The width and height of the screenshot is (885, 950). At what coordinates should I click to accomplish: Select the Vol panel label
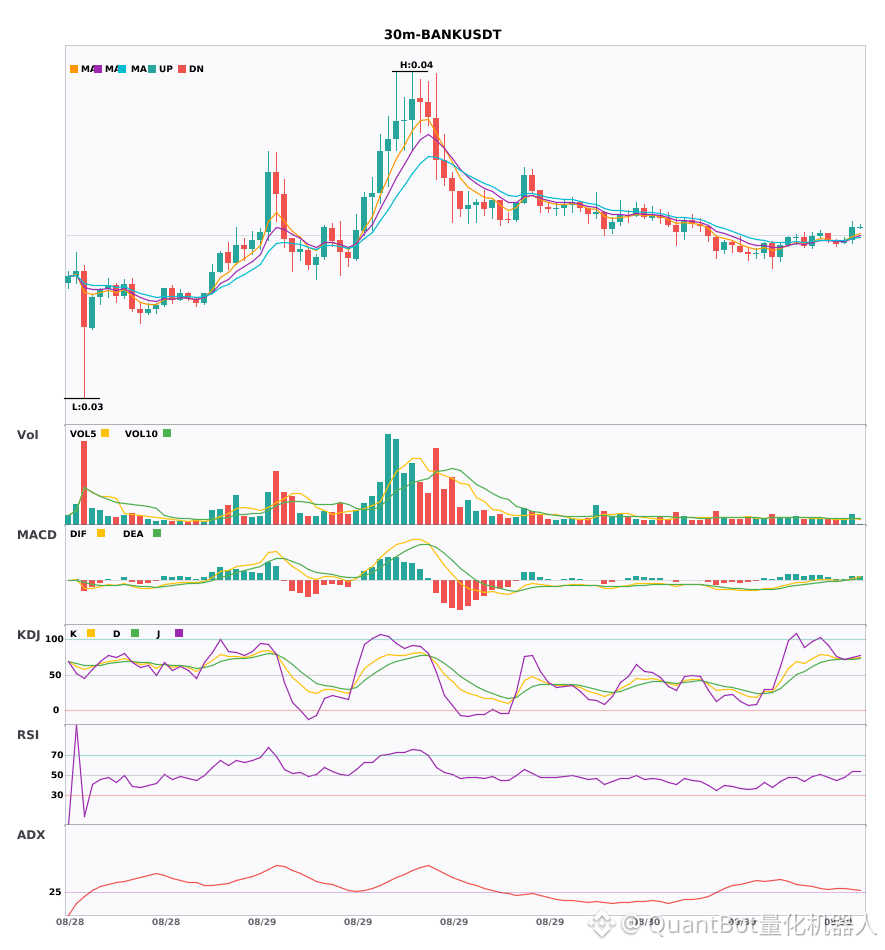(27, 435)
